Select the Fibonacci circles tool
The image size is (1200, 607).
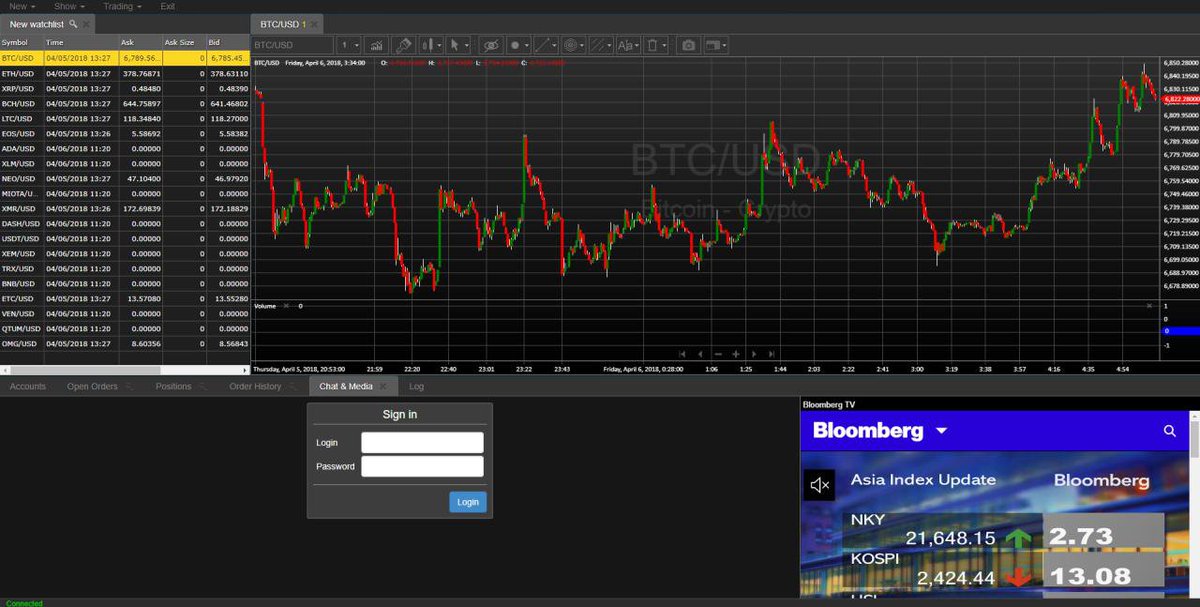[571, 45]
